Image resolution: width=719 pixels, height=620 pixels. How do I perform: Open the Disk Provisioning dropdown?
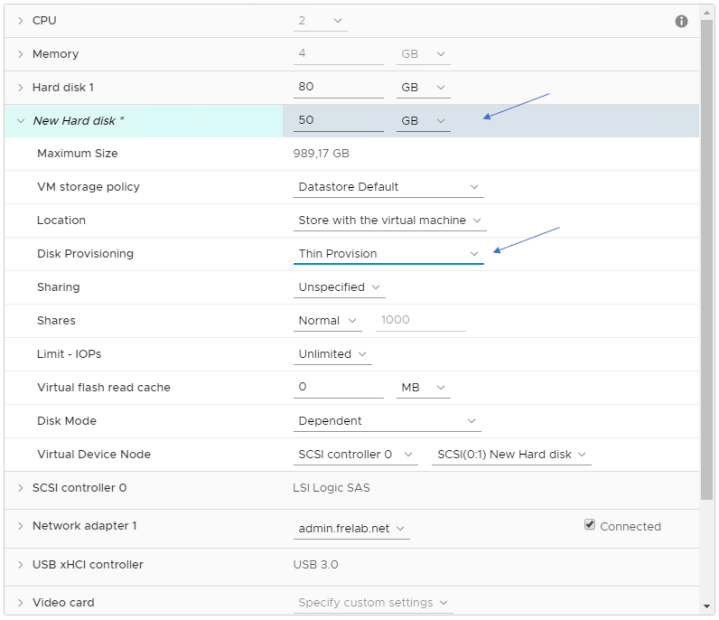tap(388, 254)
